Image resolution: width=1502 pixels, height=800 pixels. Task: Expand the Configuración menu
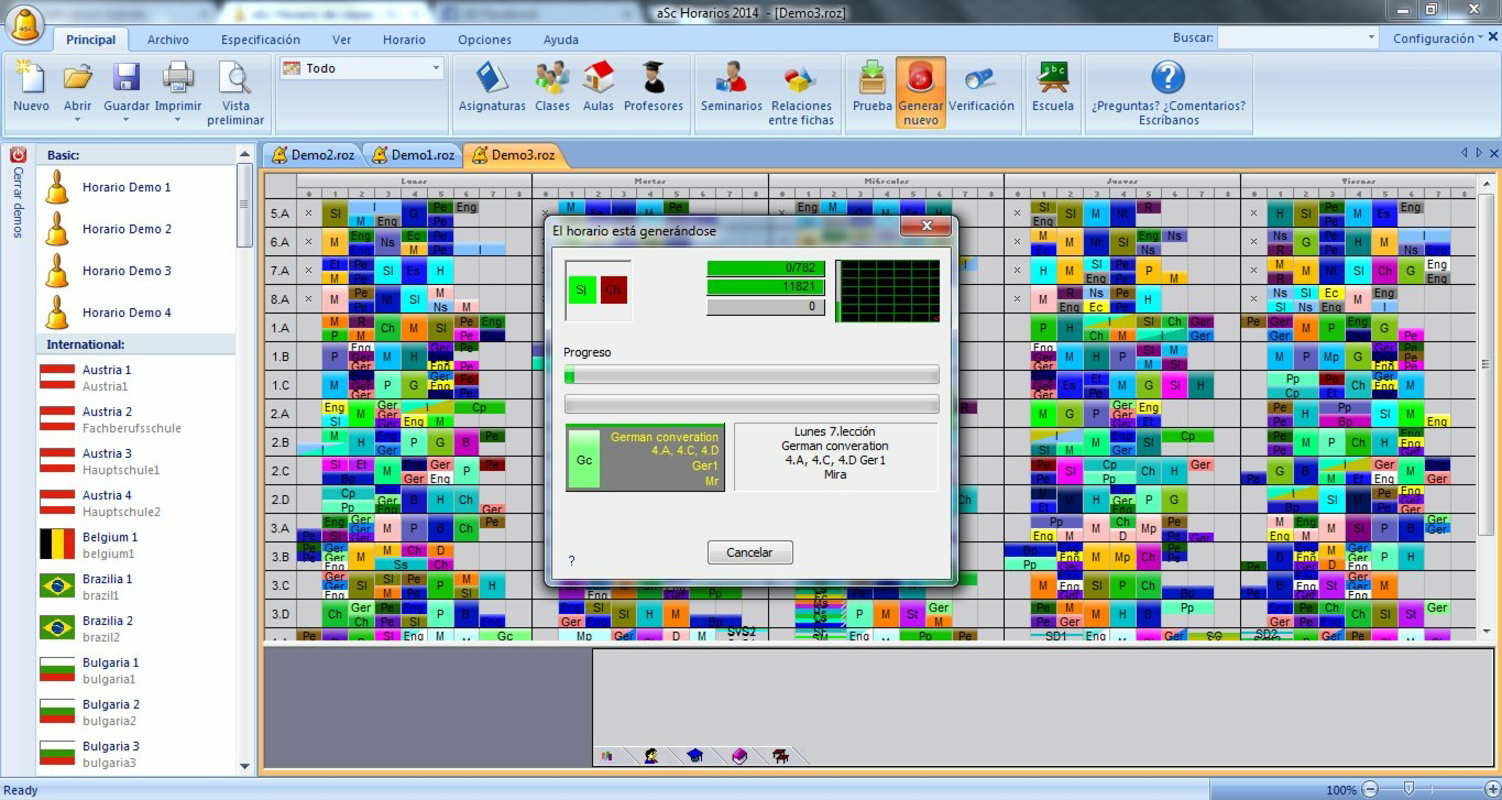(1438, 38)
